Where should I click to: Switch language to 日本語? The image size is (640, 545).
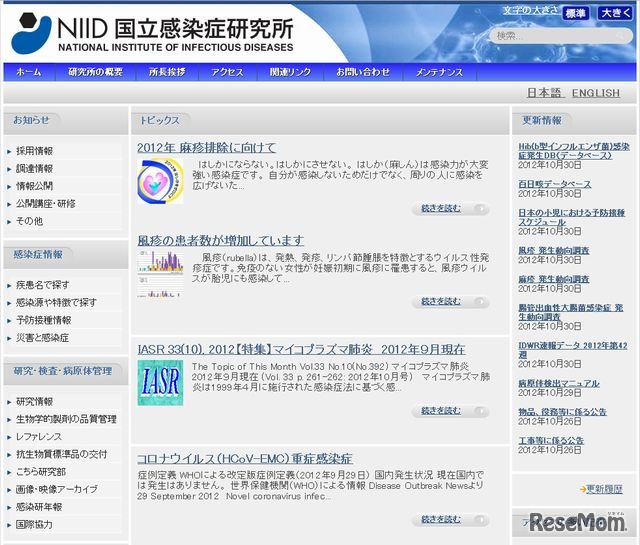coord(545,93)
